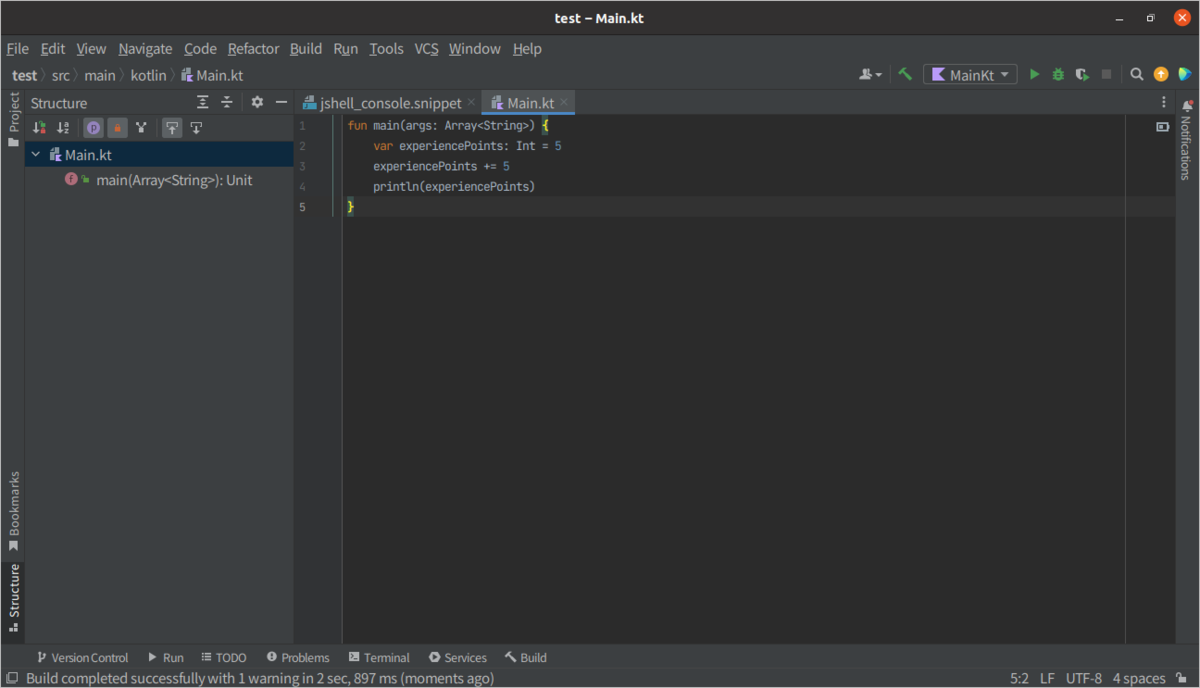1200x688 pixels.
Task: Click Main.kt breadcrumb in navigation bar
Action: 212,75
